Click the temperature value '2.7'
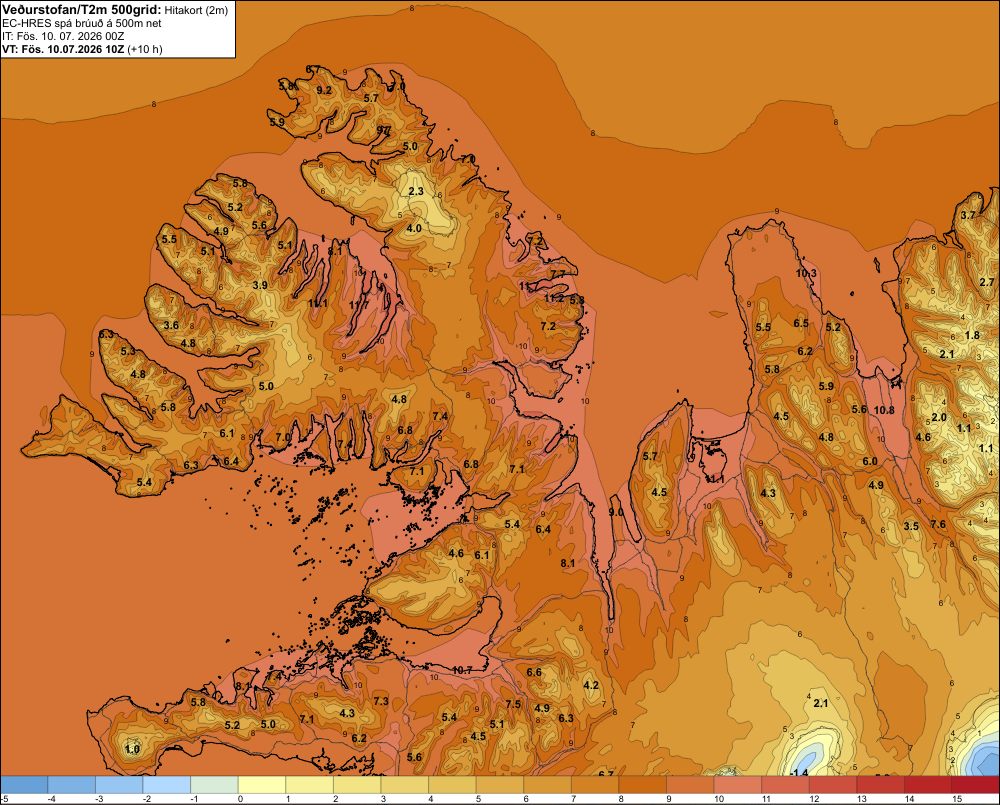The image size is (1000, 805). 987,282
